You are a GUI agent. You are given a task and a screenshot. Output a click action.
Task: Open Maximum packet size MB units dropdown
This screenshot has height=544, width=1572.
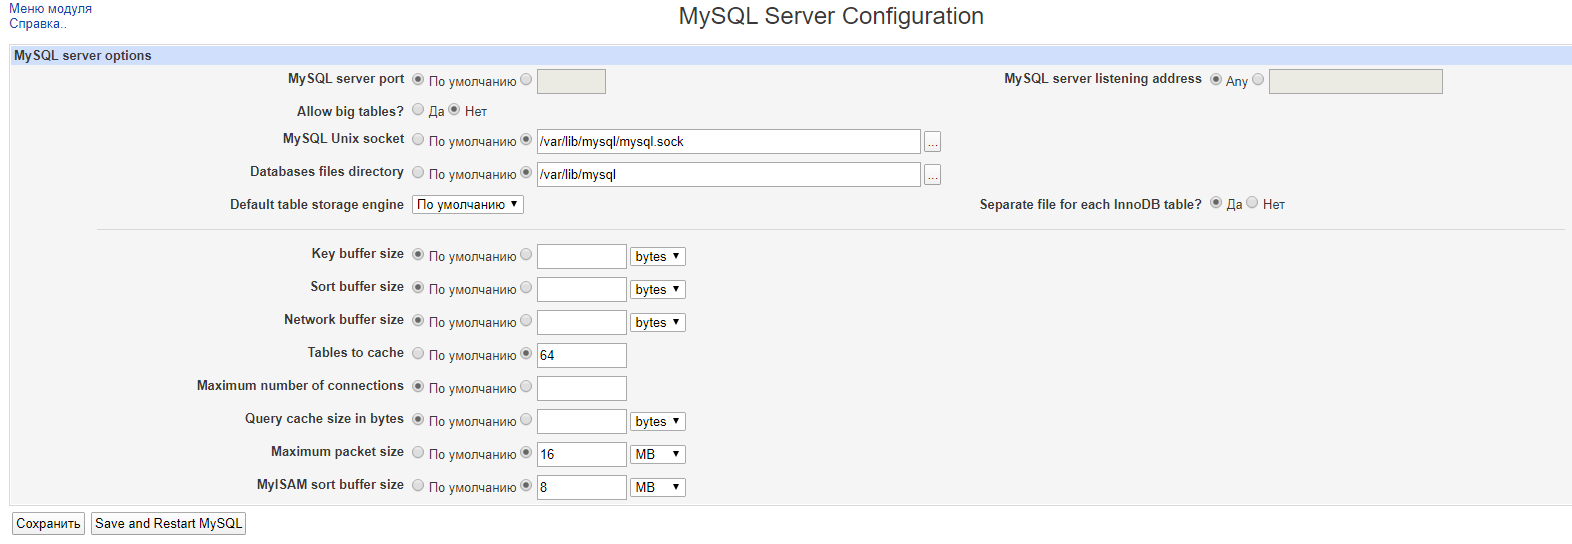[658, 454]
